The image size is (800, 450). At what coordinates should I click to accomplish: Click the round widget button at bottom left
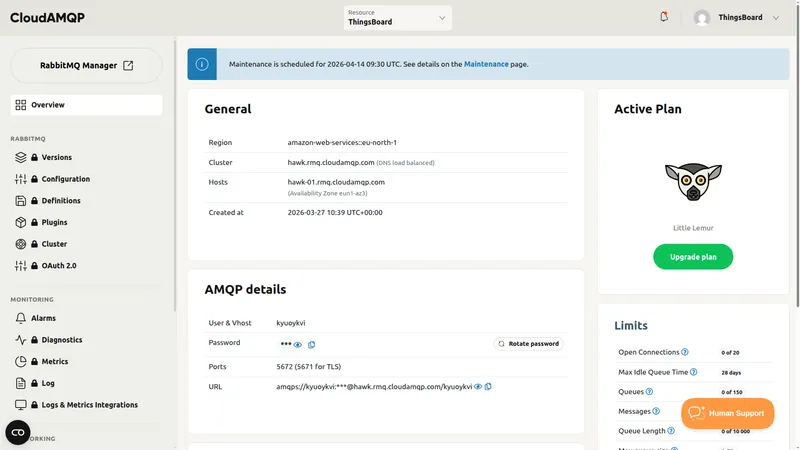[x=18, y=433]
